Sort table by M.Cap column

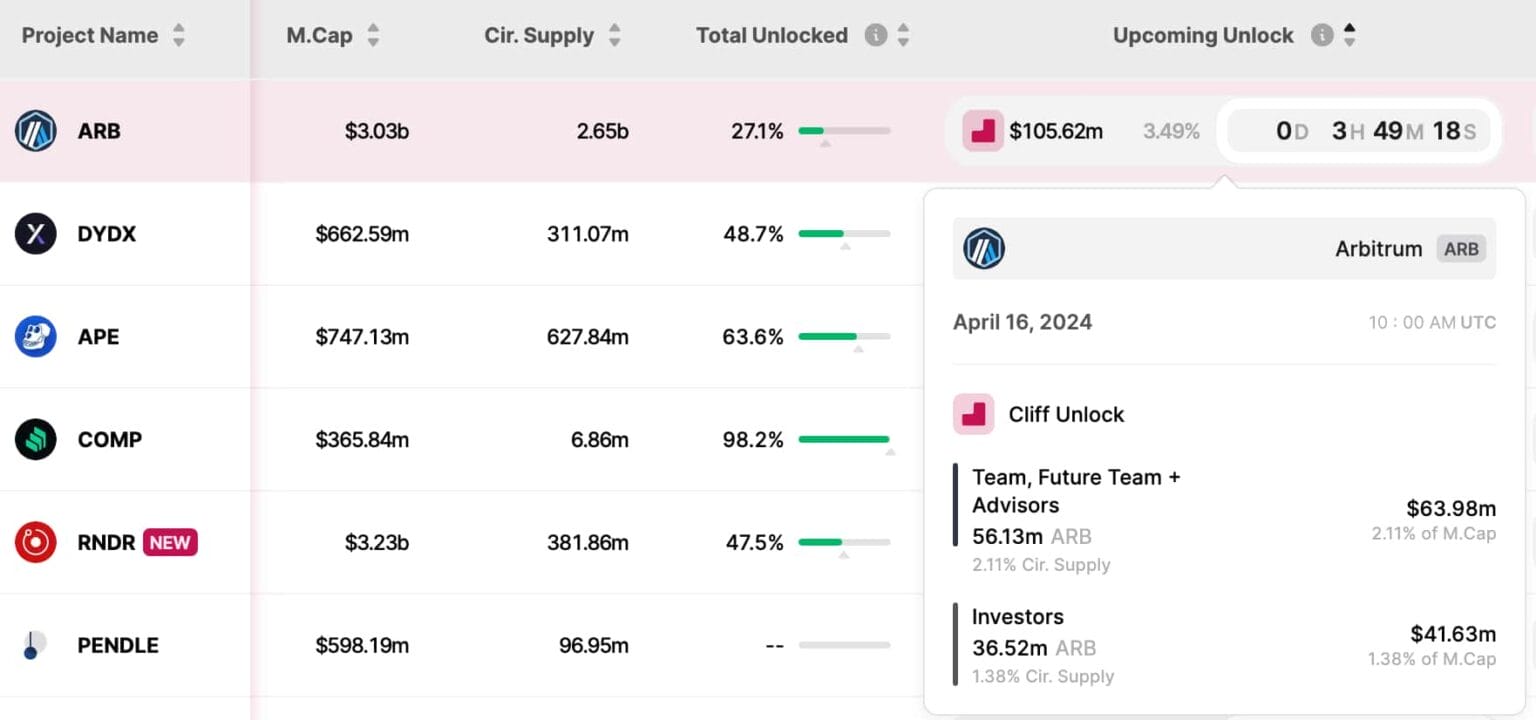(x=373, y=36)
